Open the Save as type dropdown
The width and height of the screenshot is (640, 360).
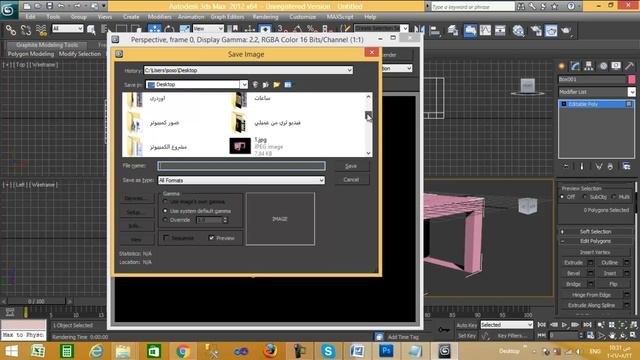(x=321, y=180)
